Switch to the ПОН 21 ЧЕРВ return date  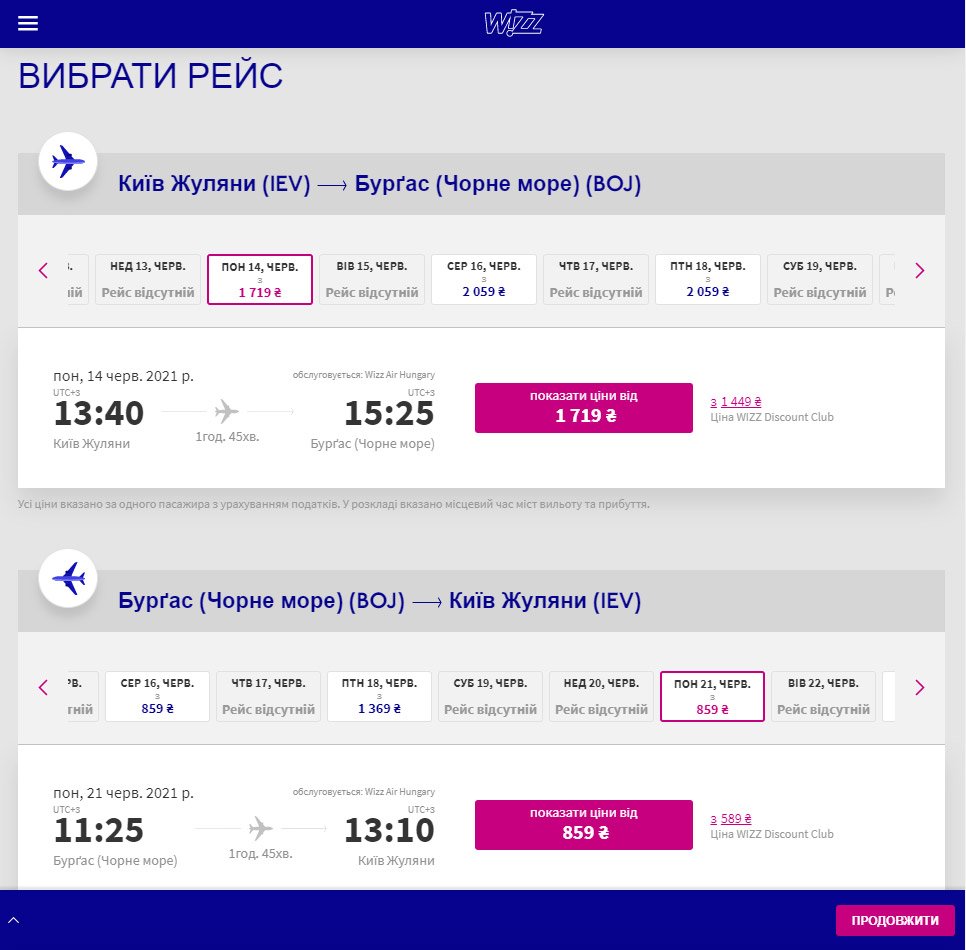point(712,696)
